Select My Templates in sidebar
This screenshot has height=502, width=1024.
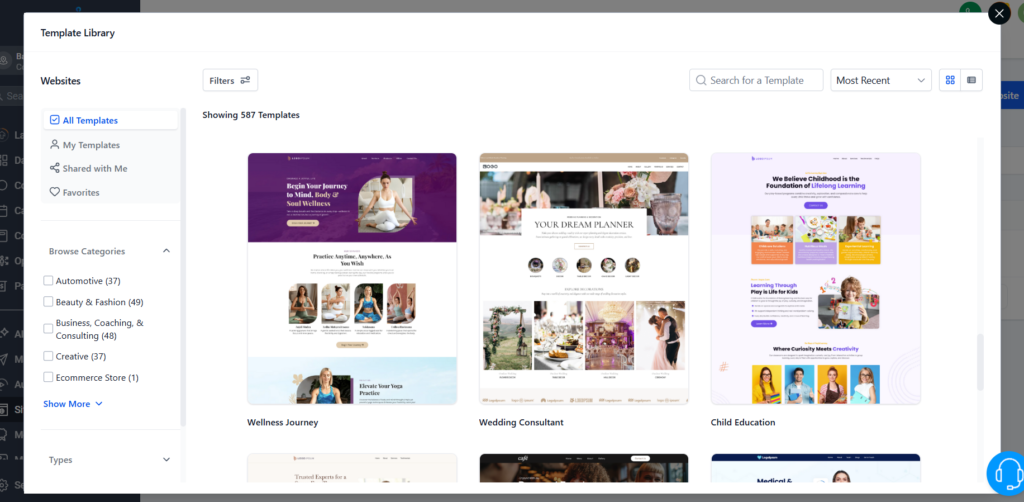click(x=111, y=144)
